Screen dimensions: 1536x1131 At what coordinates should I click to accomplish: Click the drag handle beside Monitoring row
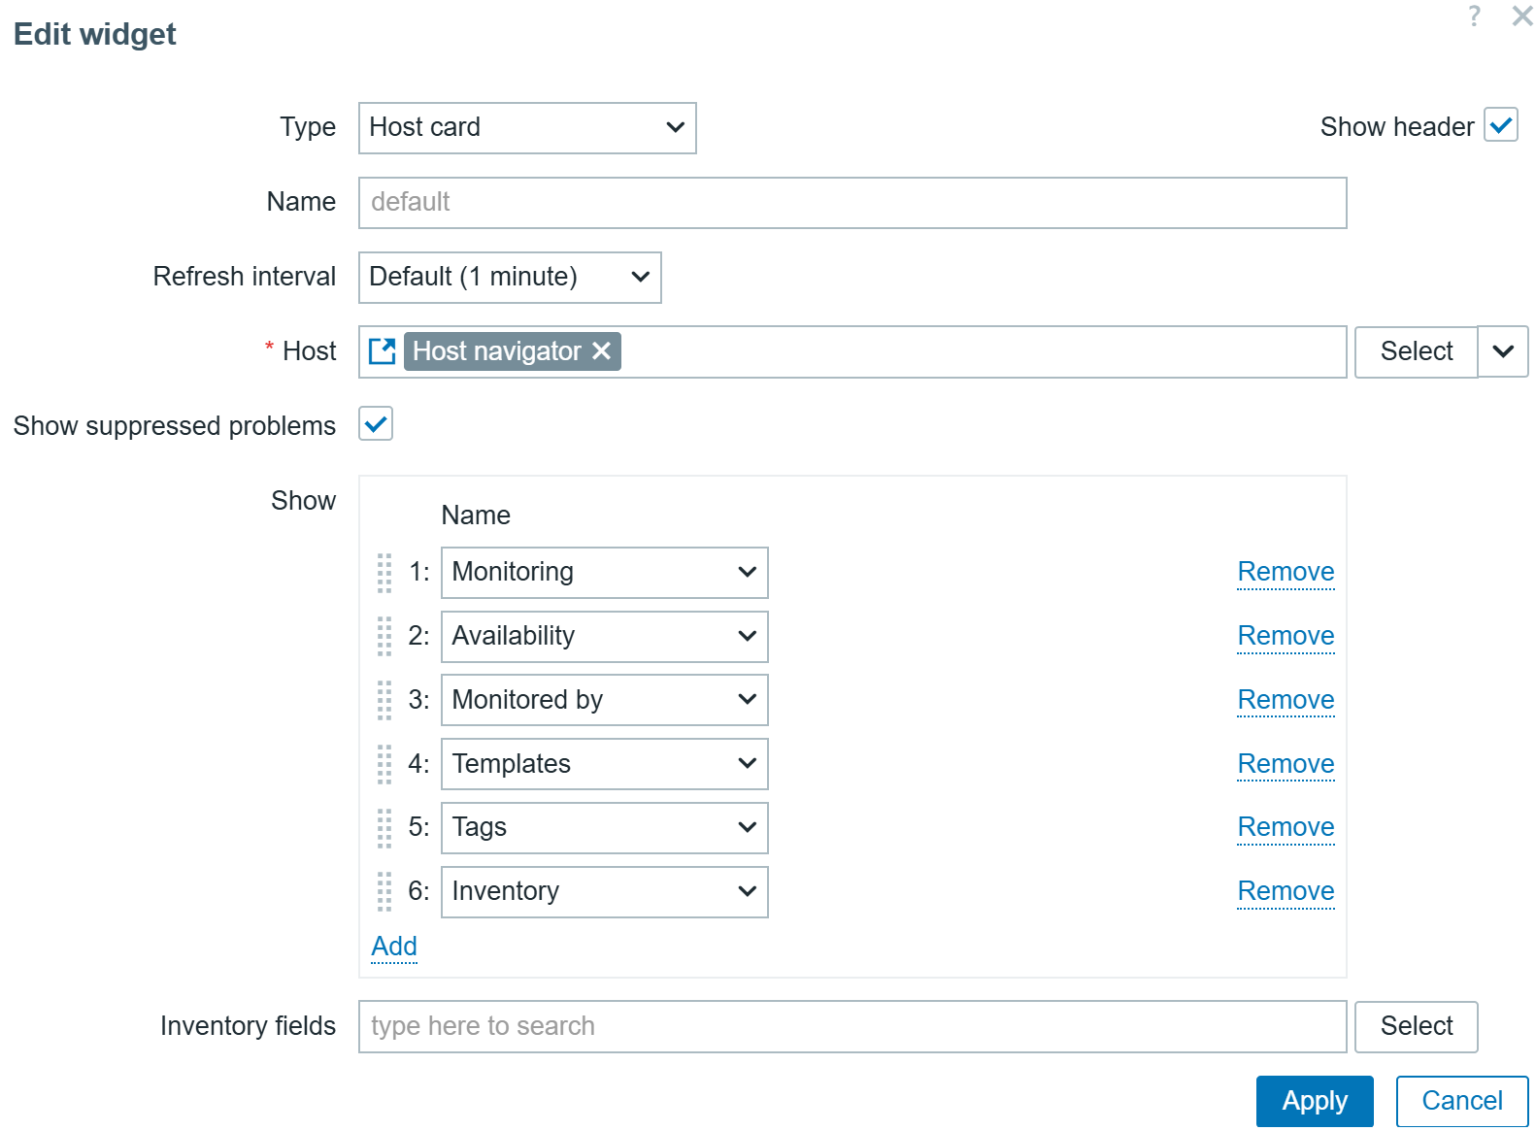[x=384, y=572]
